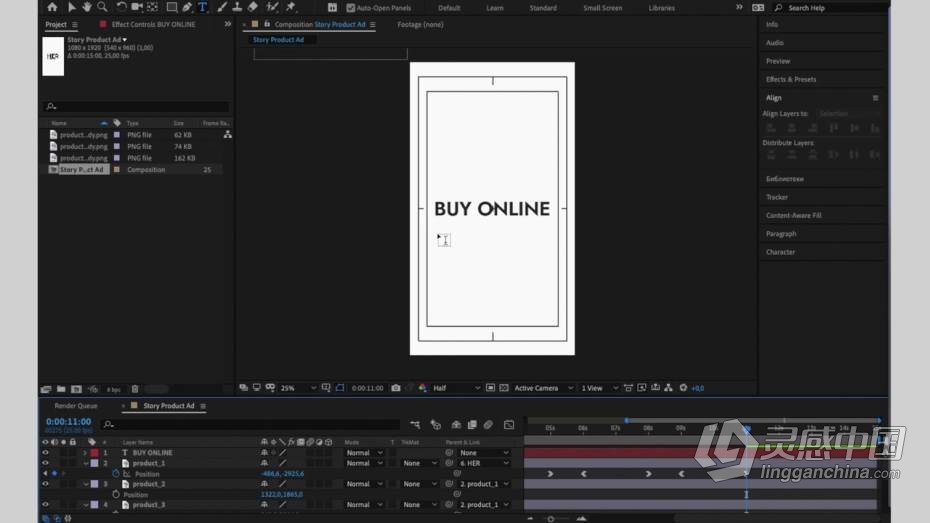930x523 pixels.
Task: Click the Graph Editor button in timeline
Action: click(509, 425)
